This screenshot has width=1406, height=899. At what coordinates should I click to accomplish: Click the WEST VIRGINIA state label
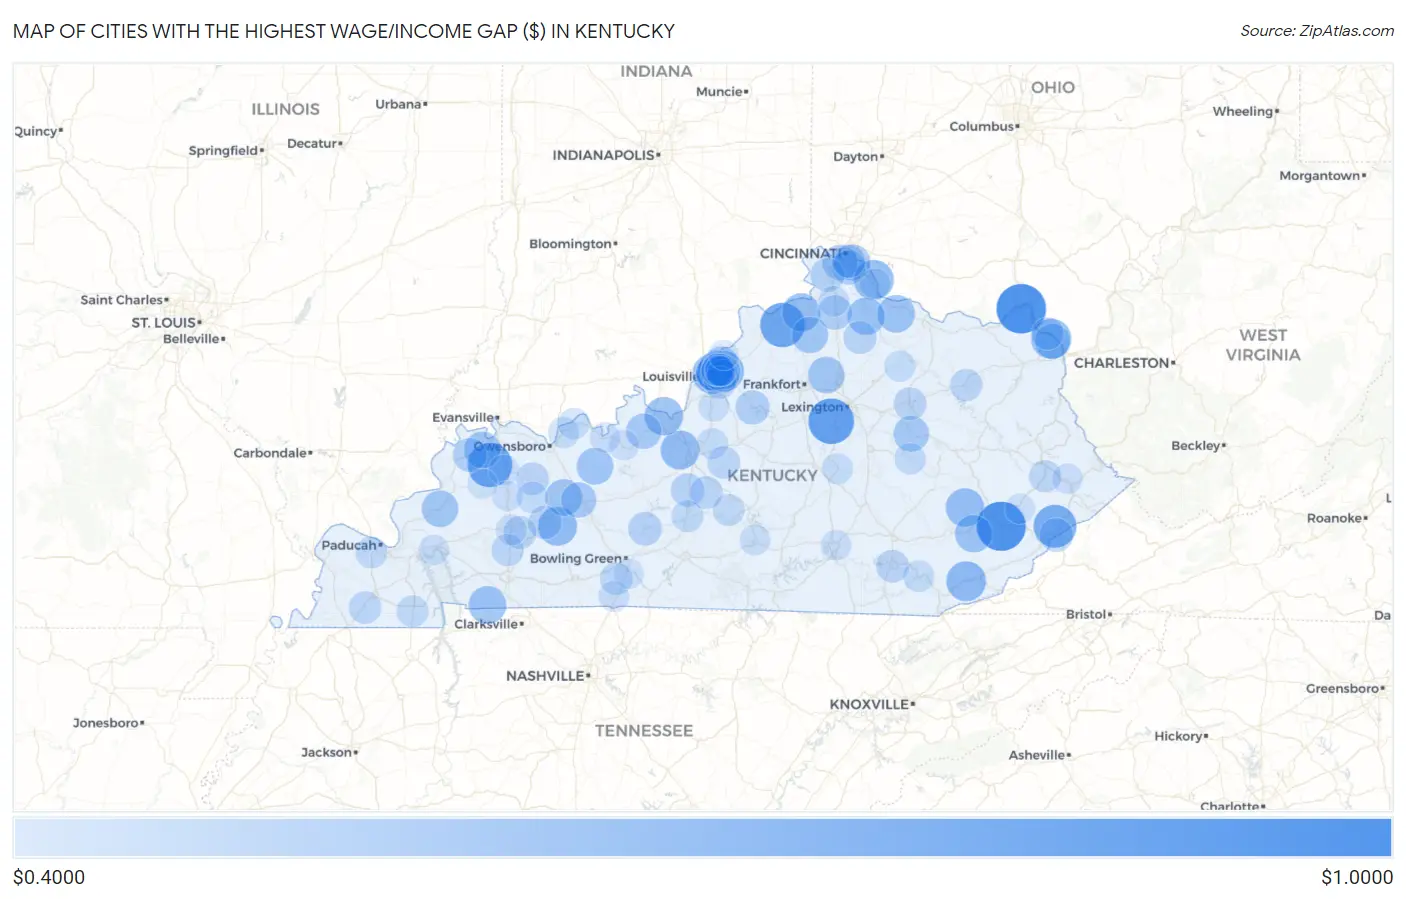[1263, 345]
